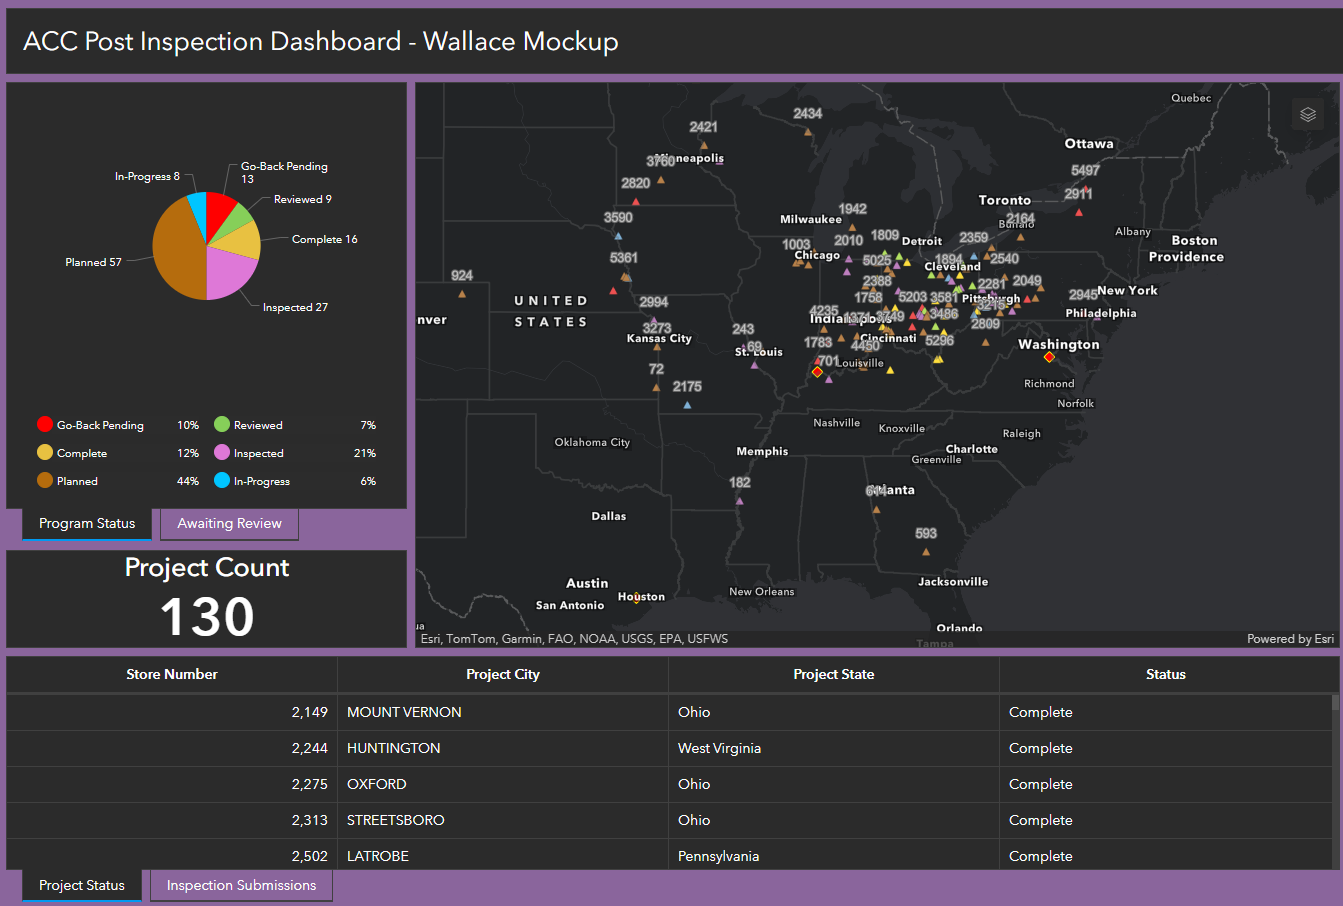Image resolution: width=1343 pixels, height=906 pixels.
Task: Click the Esri map attribution text
Action: point(570,638)
